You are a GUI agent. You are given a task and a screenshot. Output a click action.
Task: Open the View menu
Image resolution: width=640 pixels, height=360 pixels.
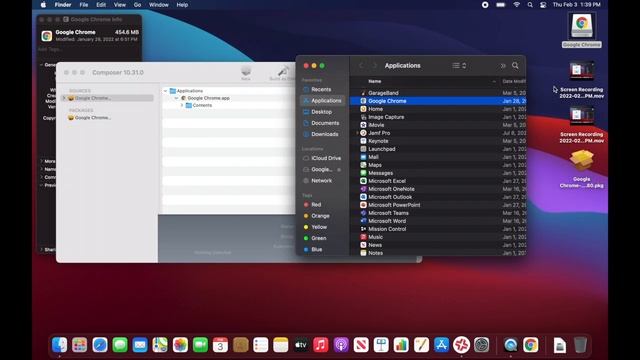point(120,5)
